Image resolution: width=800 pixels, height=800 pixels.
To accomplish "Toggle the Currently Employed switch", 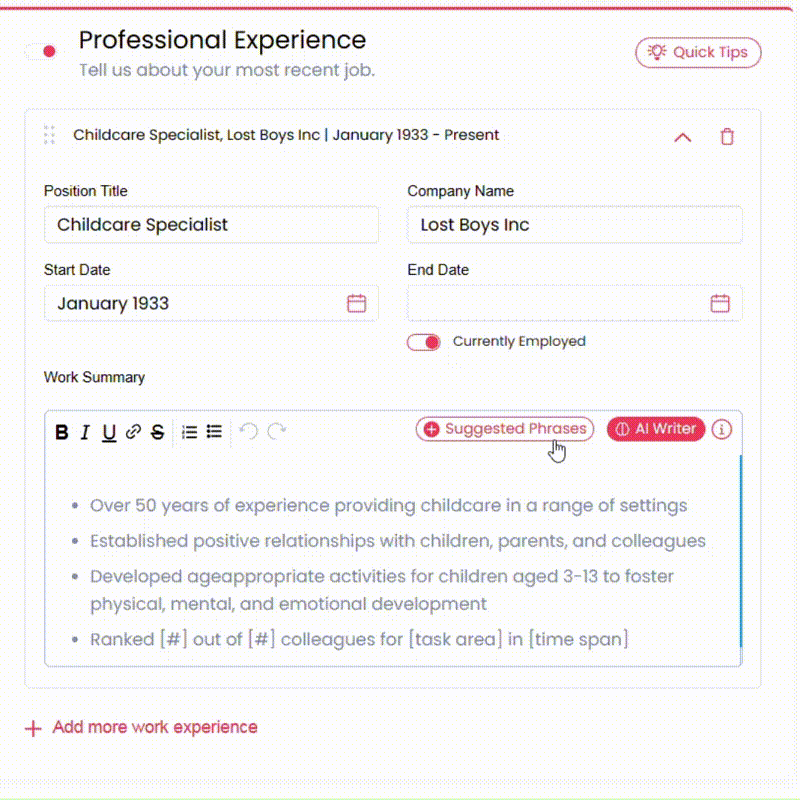I will (x=423, y=342).
